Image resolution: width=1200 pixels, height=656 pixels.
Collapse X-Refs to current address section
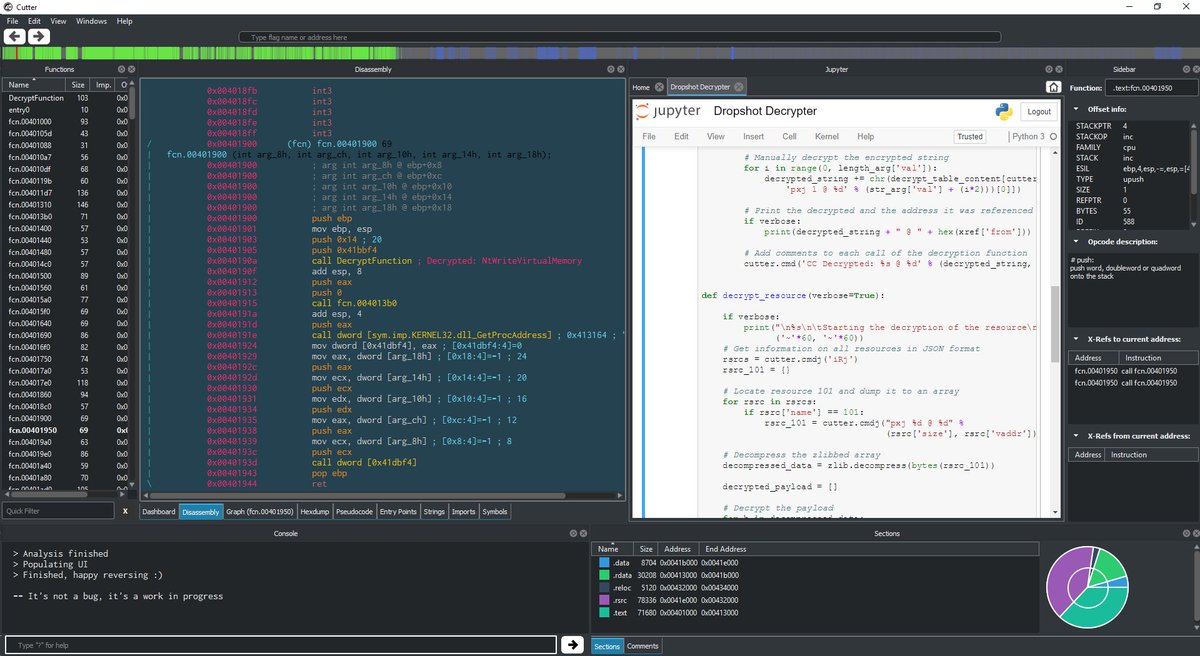[x=1075, y=339]
